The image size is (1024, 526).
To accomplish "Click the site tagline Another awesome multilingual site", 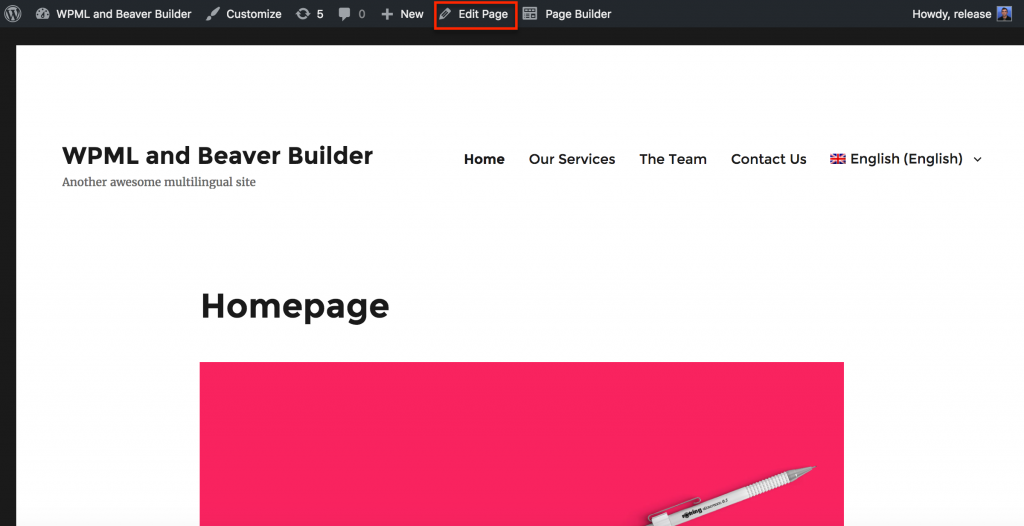I will pyautogui.click(x=159, y=182).
